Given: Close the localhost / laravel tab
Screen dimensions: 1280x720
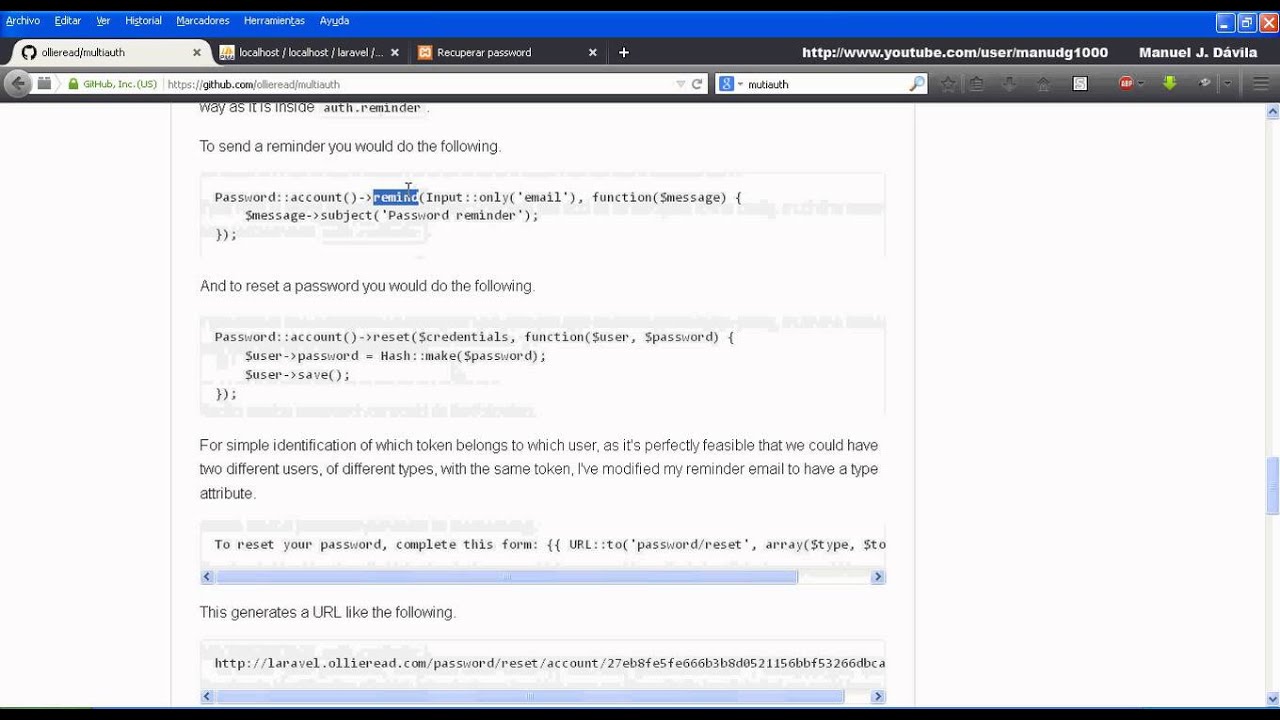Looking at the screenshot, I should 395,52.
